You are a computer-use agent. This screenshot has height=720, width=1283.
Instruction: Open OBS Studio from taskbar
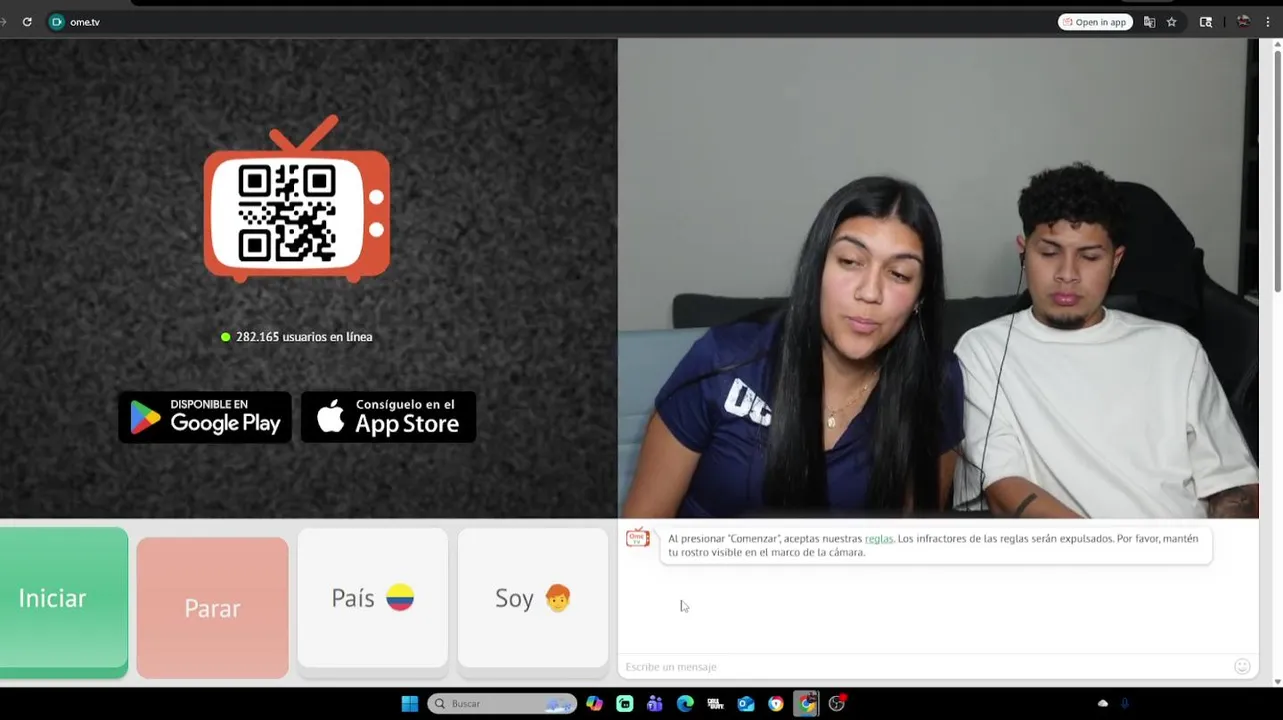[837, 704]
